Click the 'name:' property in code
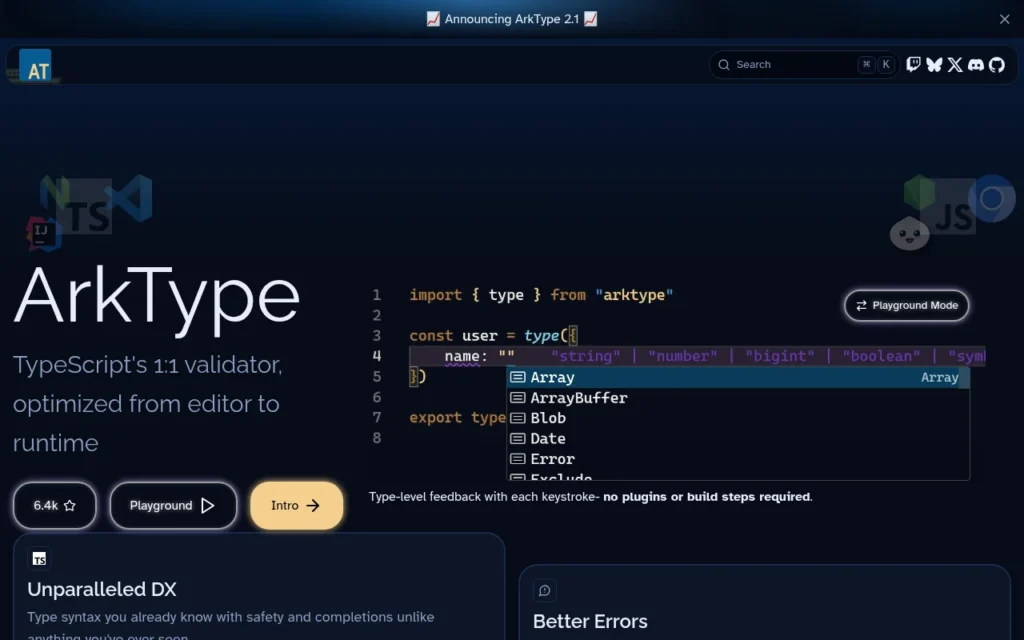The height and width of the screenshot is (640, 1024). pyautogui.click(x=466, y=357)
